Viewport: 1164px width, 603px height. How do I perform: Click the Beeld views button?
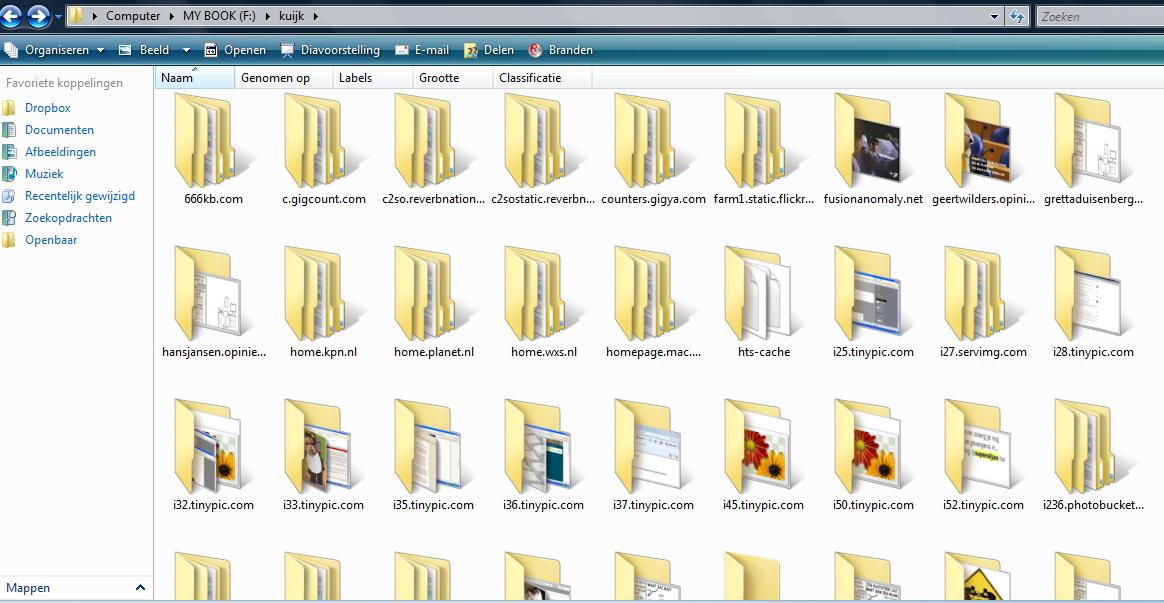click(146, 50)
